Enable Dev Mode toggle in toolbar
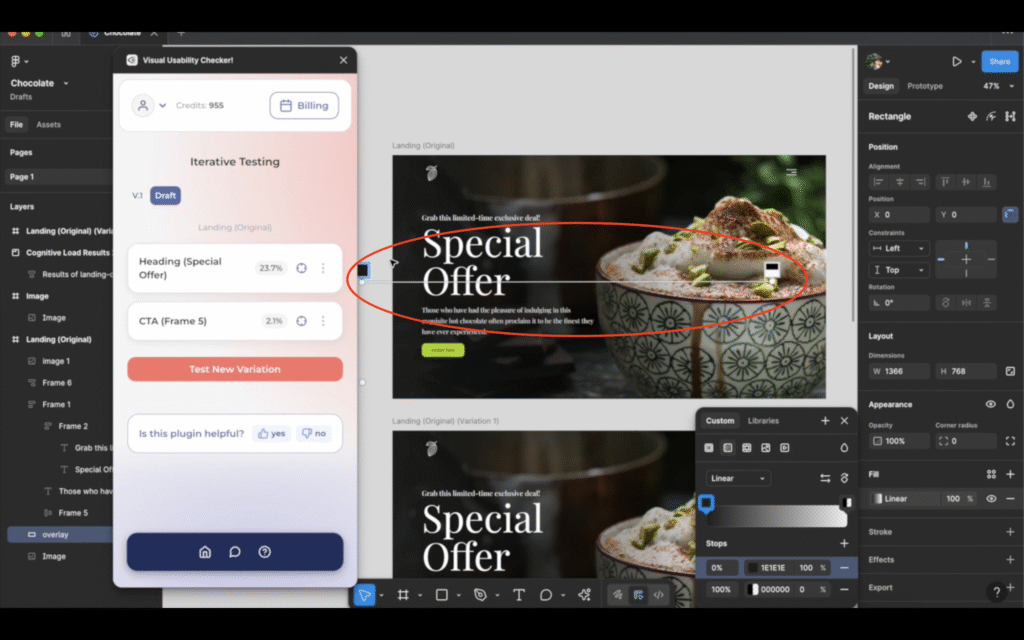1024x640 pixels. (659, 595)
